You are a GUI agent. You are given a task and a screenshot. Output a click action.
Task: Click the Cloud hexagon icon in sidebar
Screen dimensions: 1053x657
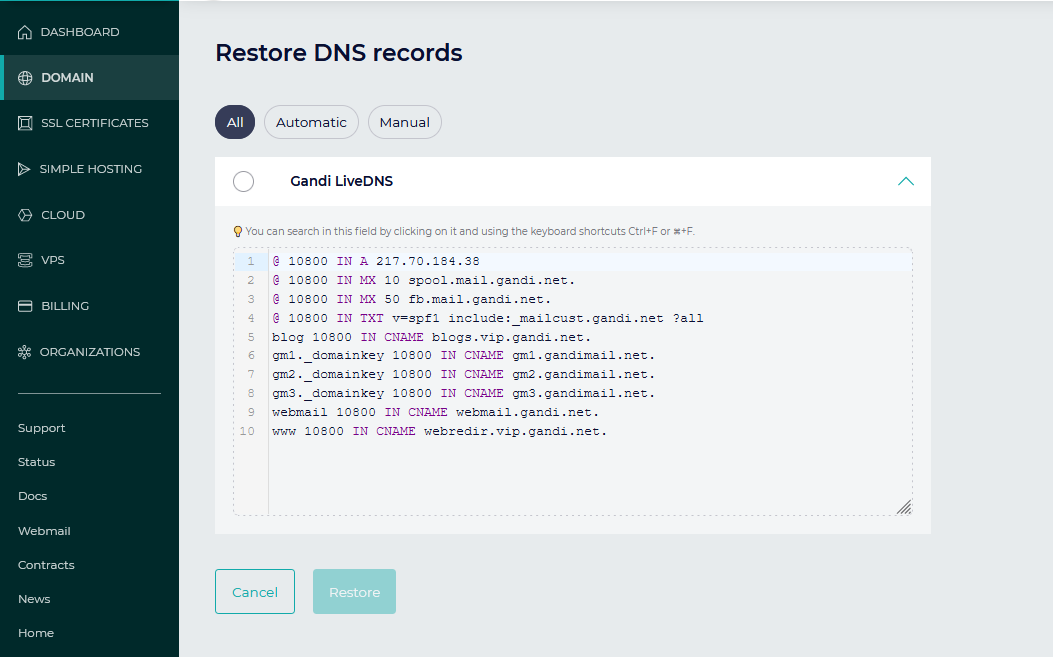pyautogui.click(x=25, y=215)
